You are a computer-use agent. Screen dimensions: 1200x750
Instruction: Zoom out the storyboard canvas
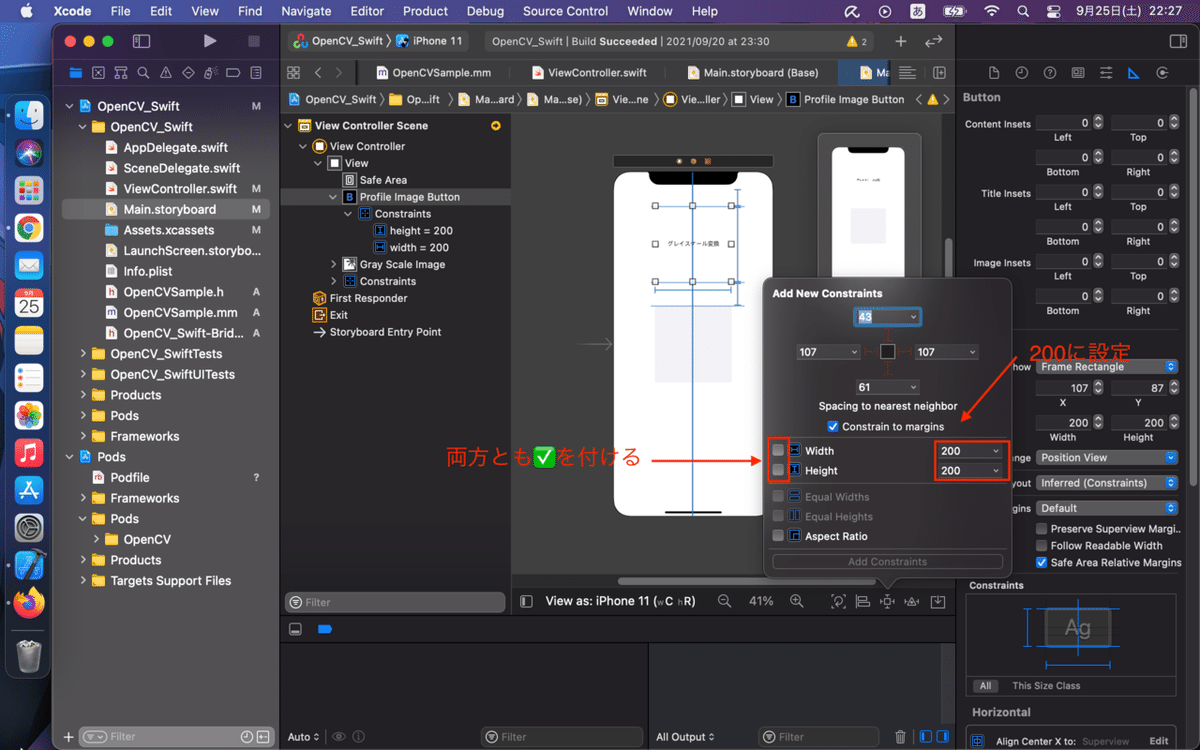(724, 601)
